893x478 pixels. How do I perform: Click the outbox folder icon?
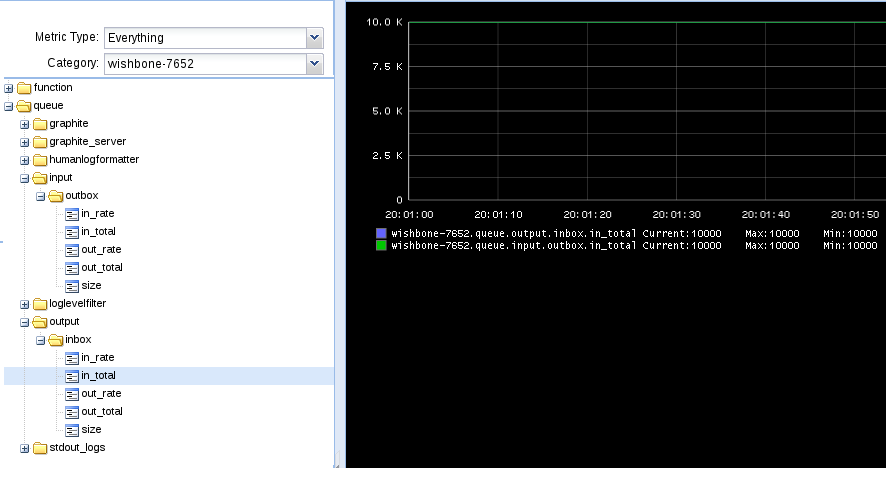click(x=56, y=196)
